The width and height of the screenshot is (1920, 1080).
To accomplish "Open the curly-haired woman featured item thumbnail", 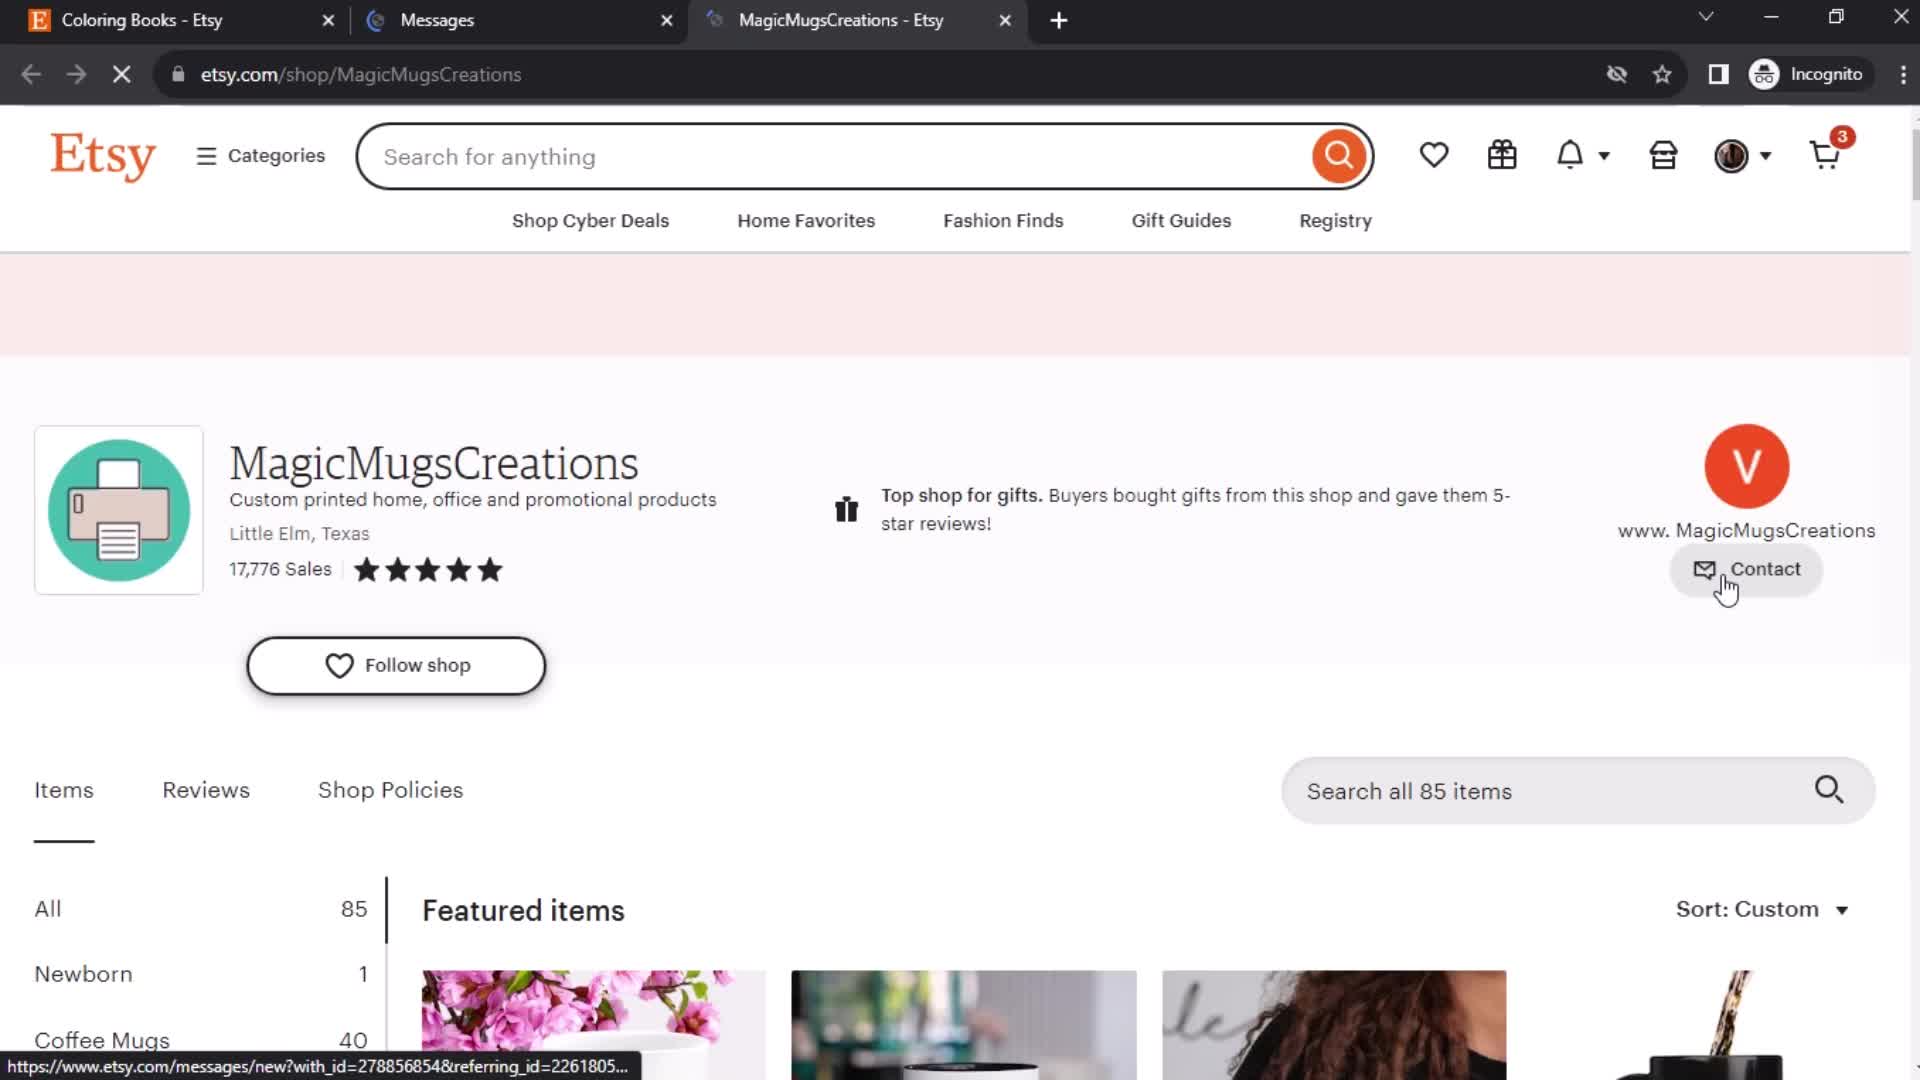I will point(1334,1025).
